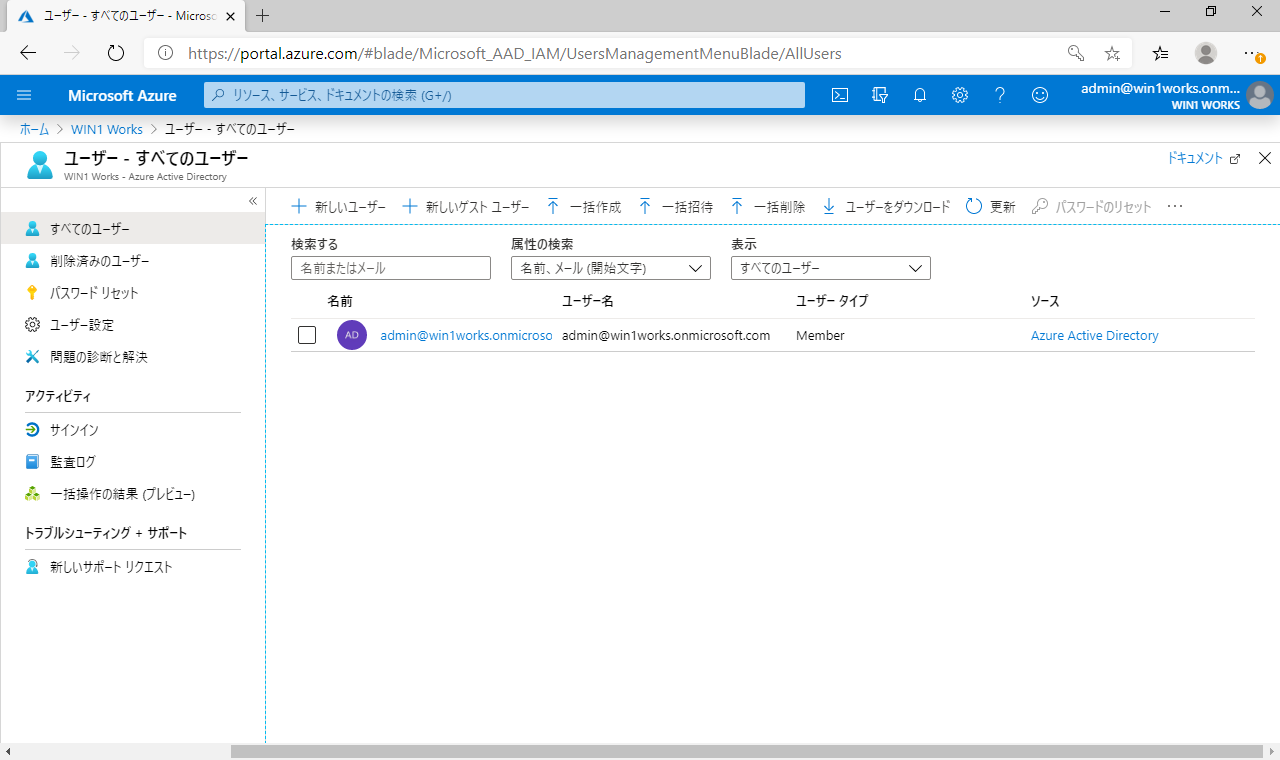Select the ユーザー browser tab
The height and width of the screenshot is (760, 1280).
point(125,16)
